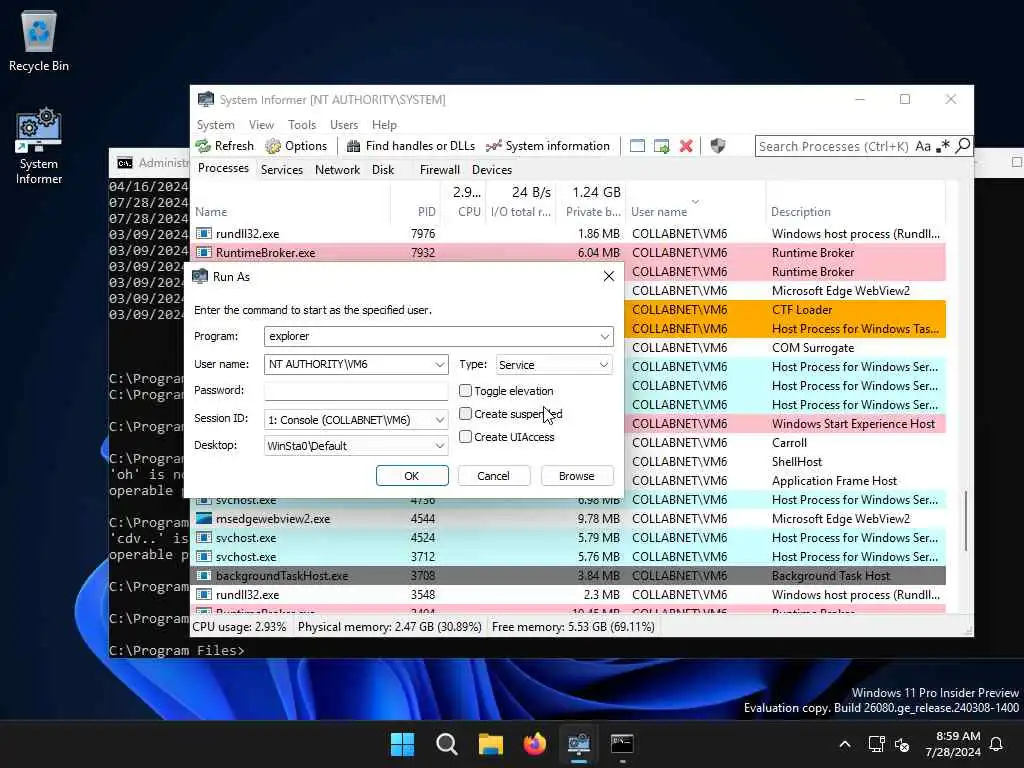Image resolution: width=1024 pixels, height=768 pixels.
Task: Open the notifications bell
Action: pyautogui.click(x=996, y=744)
